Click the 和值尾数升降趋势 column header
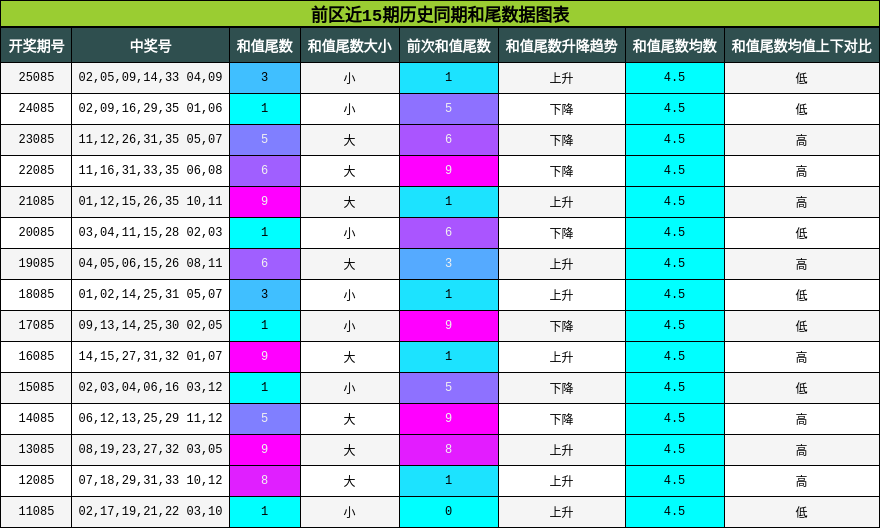Screen dimensions: 880x528 562,45
